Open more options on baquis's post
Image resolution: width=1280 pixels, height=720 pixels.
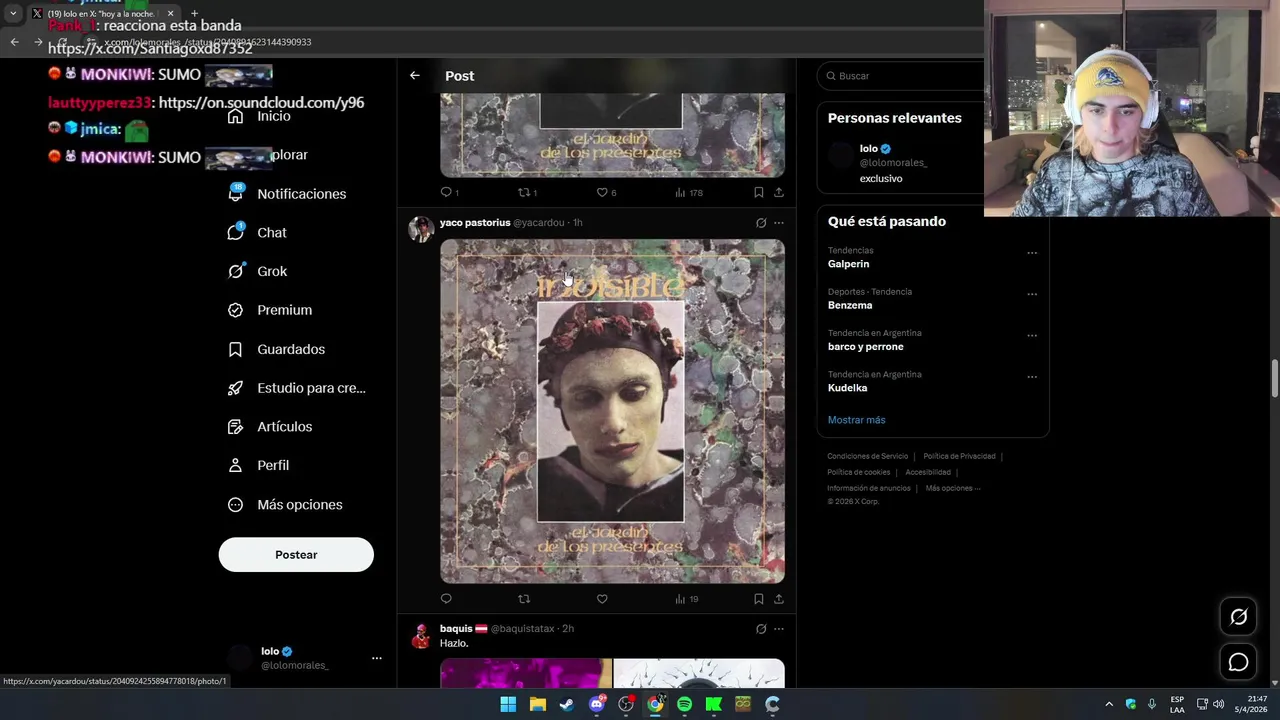(779, 629)
